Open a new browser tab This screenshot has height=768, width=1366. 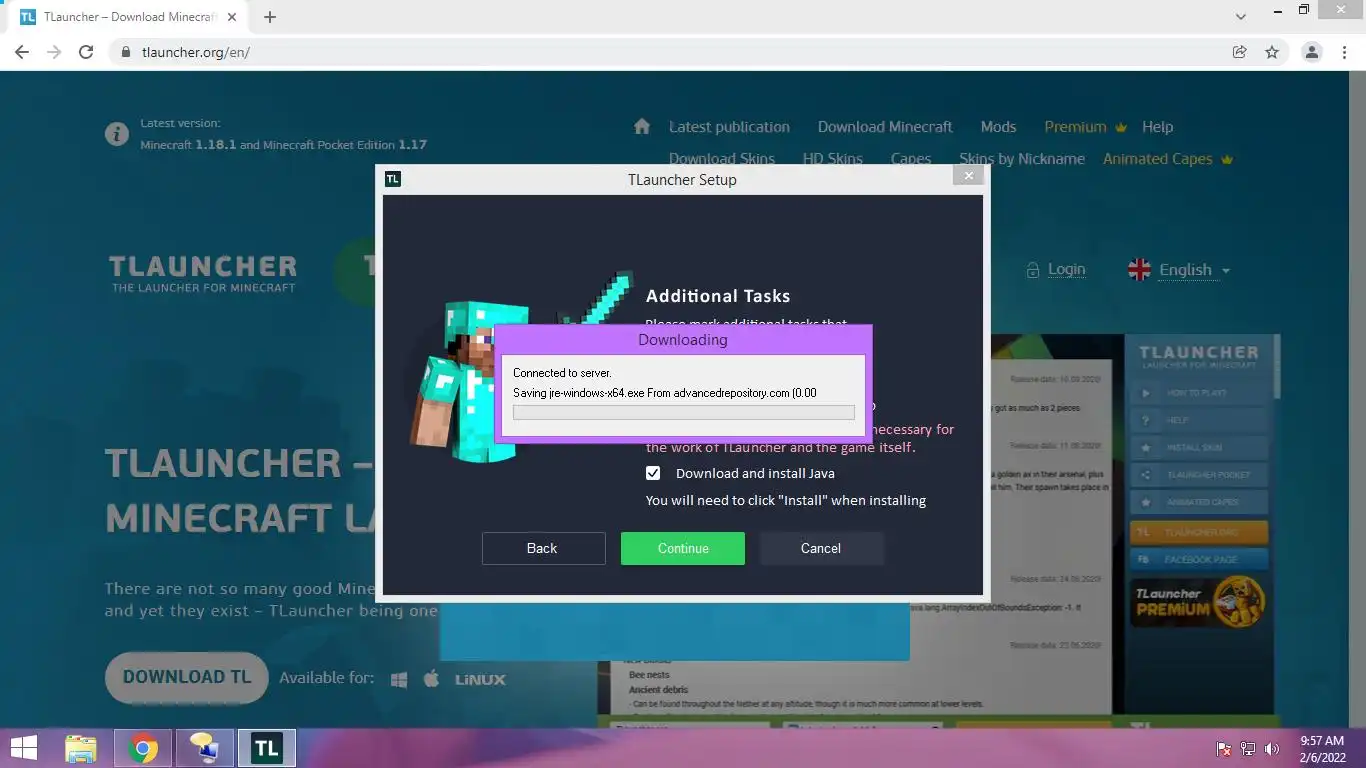point(270,17)
